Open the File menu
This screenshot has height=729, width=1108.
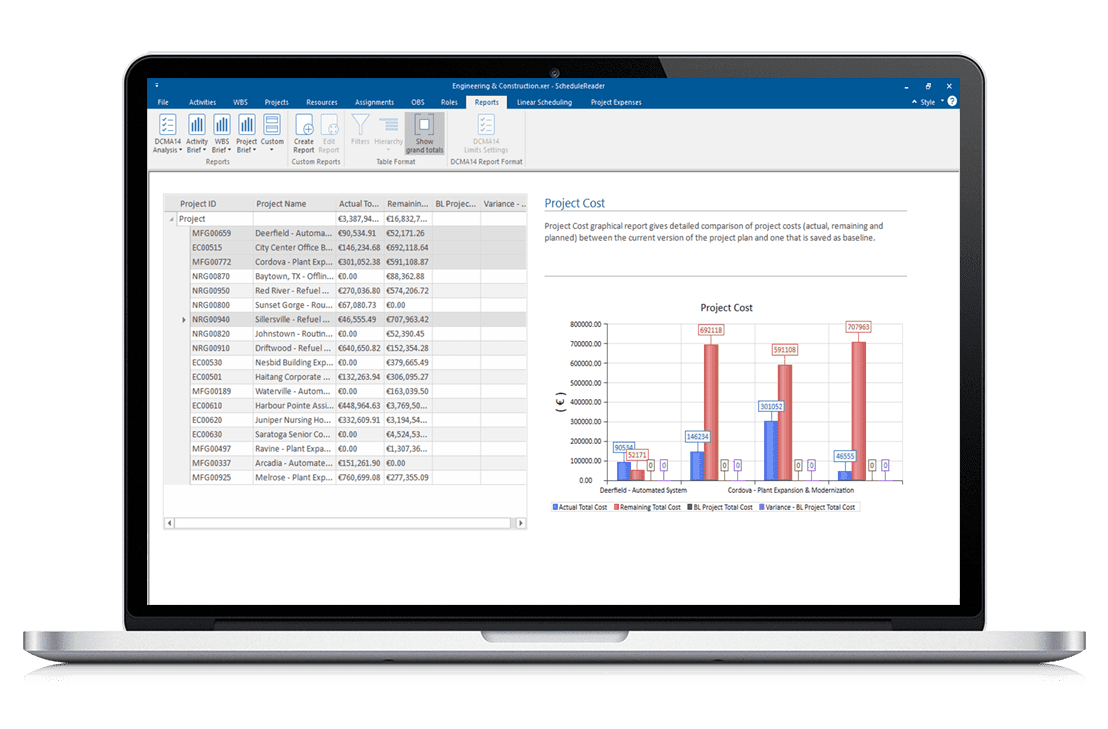pyautogui.click(x=163, y=101)
